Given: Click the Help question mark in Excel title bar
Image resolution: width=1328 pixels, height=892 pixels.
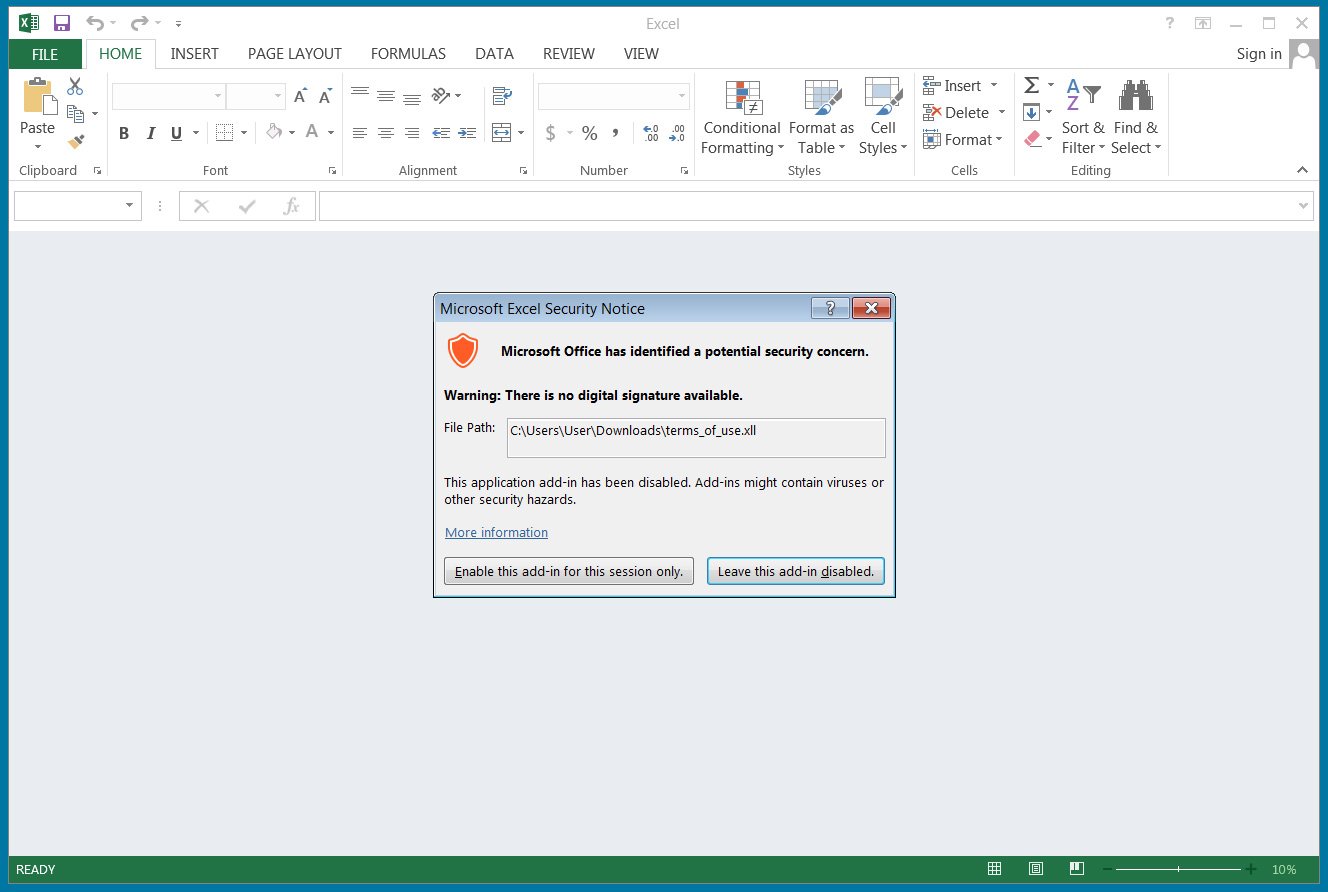Looking at the screenshot, I should [x=1170, y=23].
